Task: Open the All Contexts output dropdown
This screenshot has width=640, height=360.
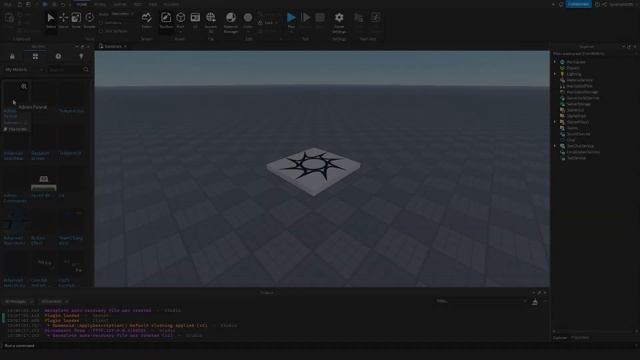Action: tap(54, 302)
